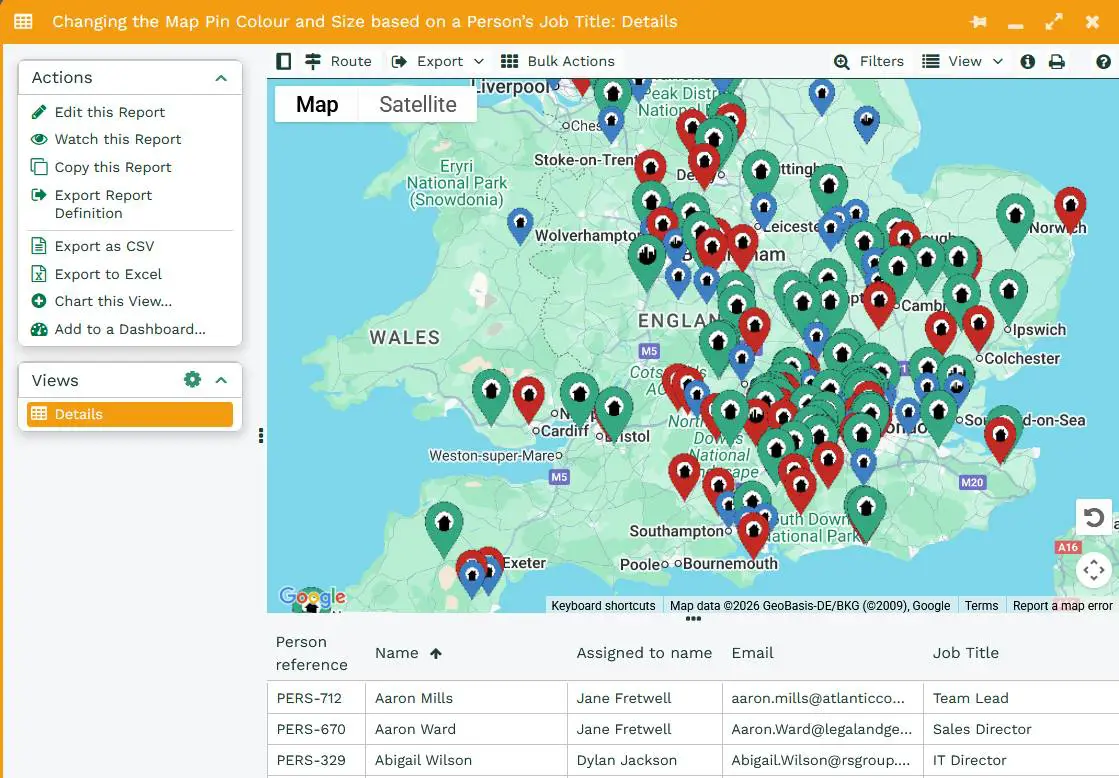
Task: Open the Export dropdown menu
Action: pos(438,61)
